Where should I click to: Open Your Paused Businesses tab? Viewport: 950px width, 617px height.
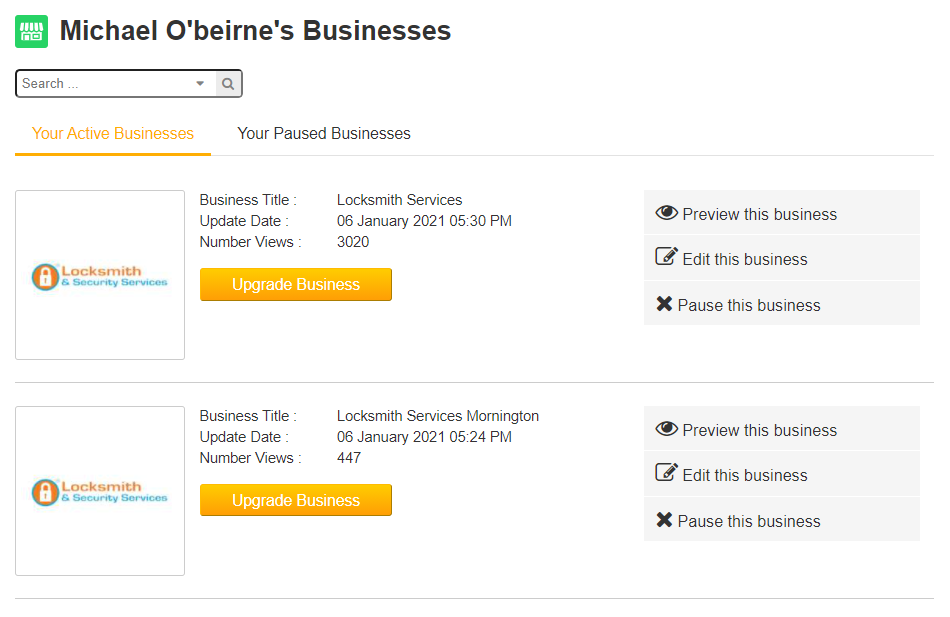click(x=324, y=134)
